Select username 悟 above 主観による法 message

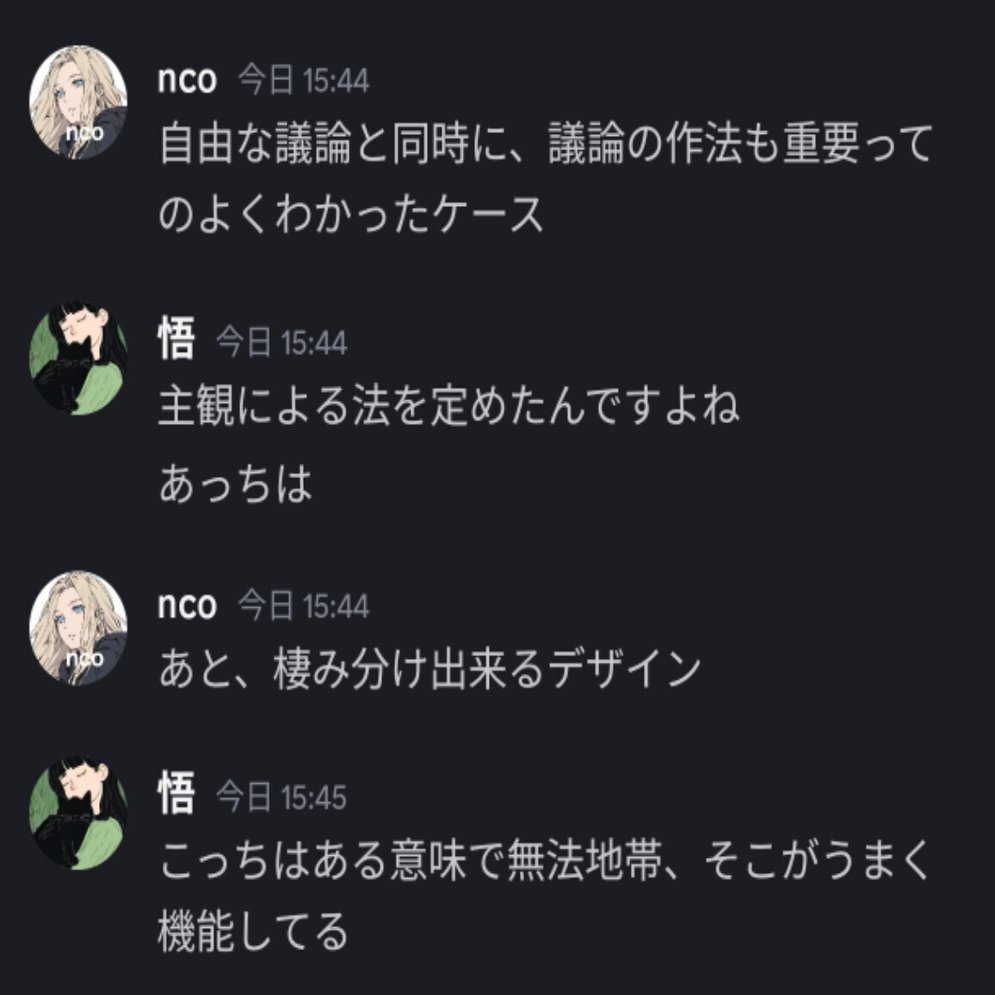click(x=176, y=339)
